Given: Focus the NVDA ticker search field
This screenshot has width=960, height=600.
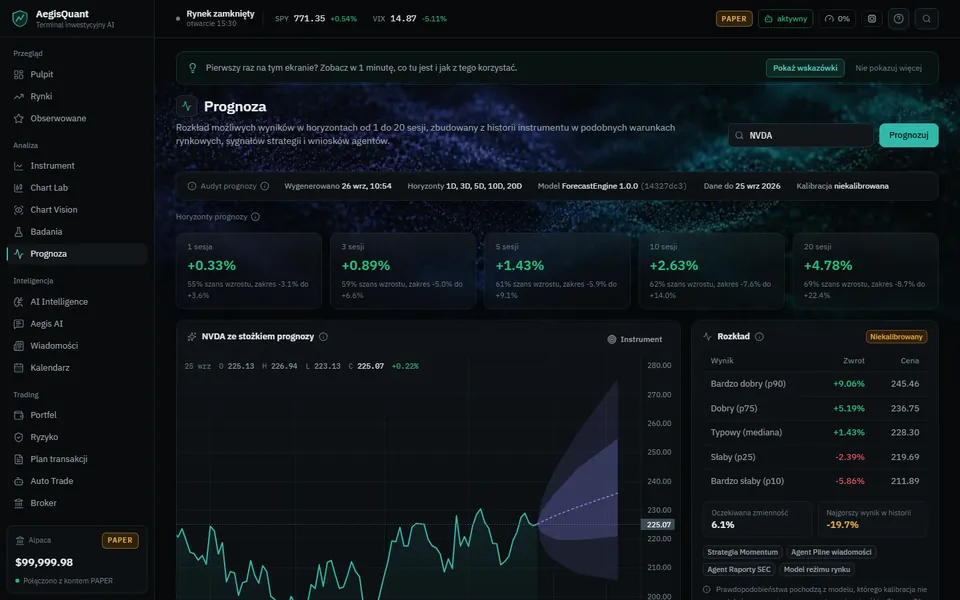Looking at the screenshot, I should tap(801, 135).
